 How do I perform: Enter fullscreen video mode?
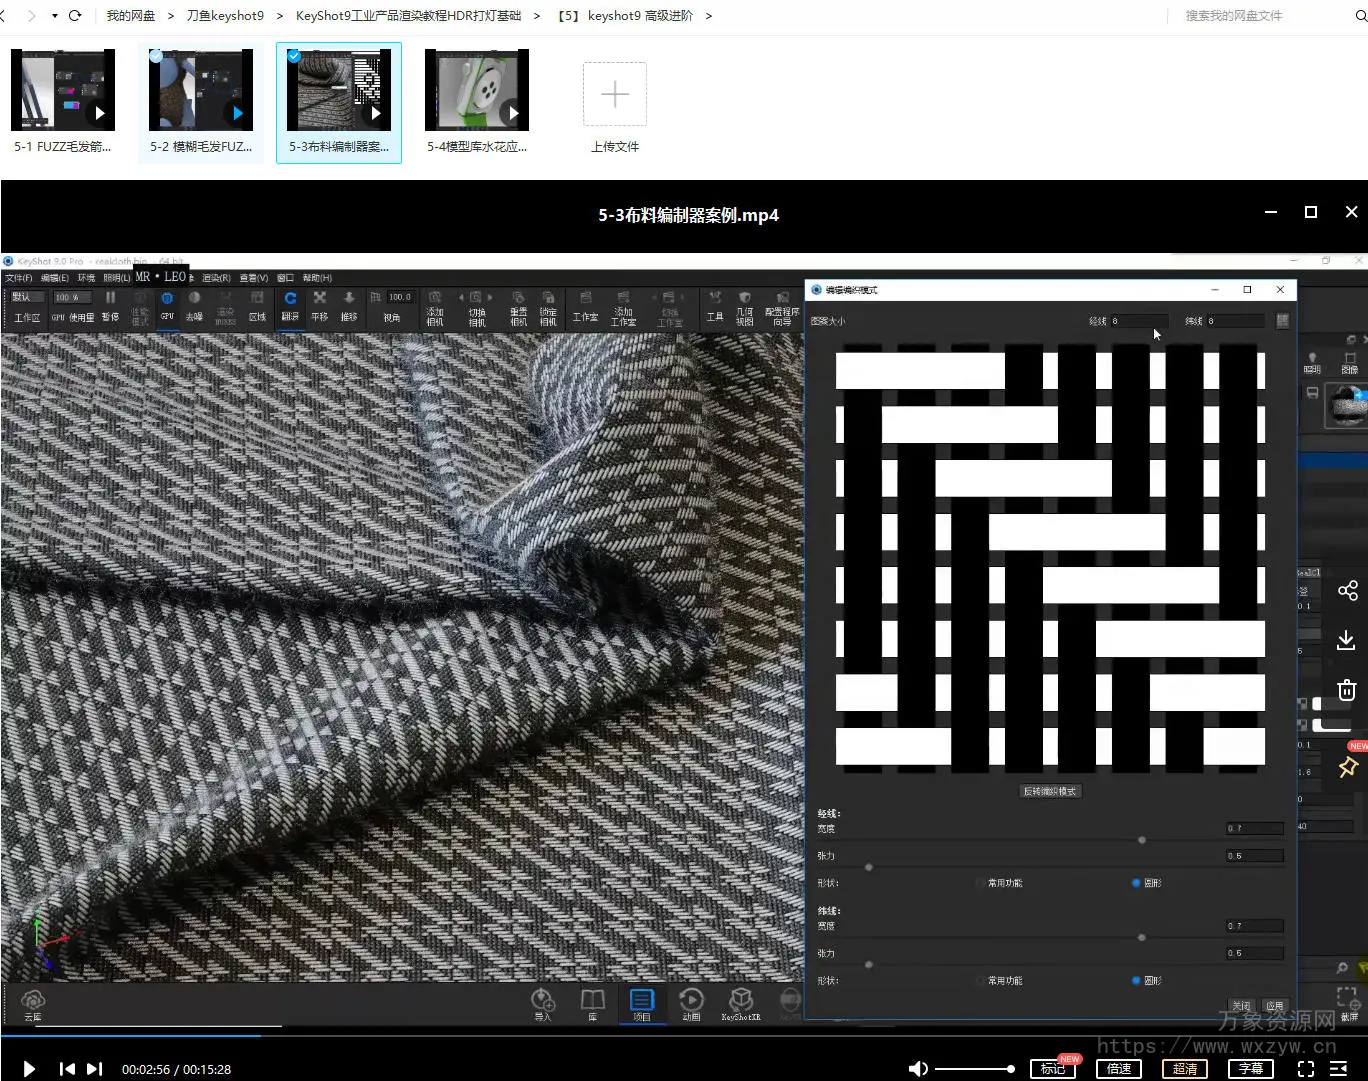(x=1306, y=1069)
